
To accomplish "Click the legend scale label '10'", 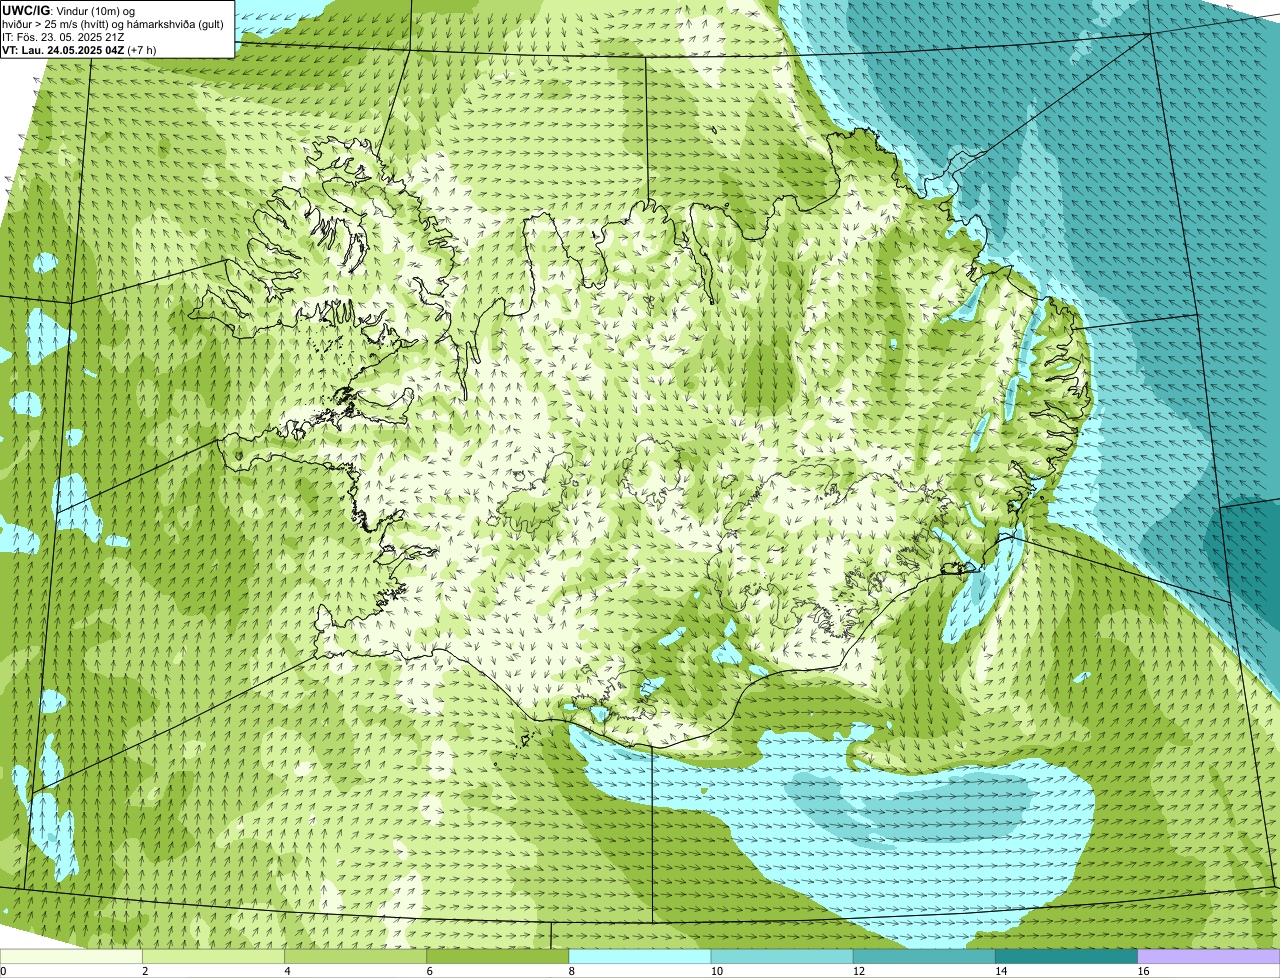I will click(x=716, y=971).
